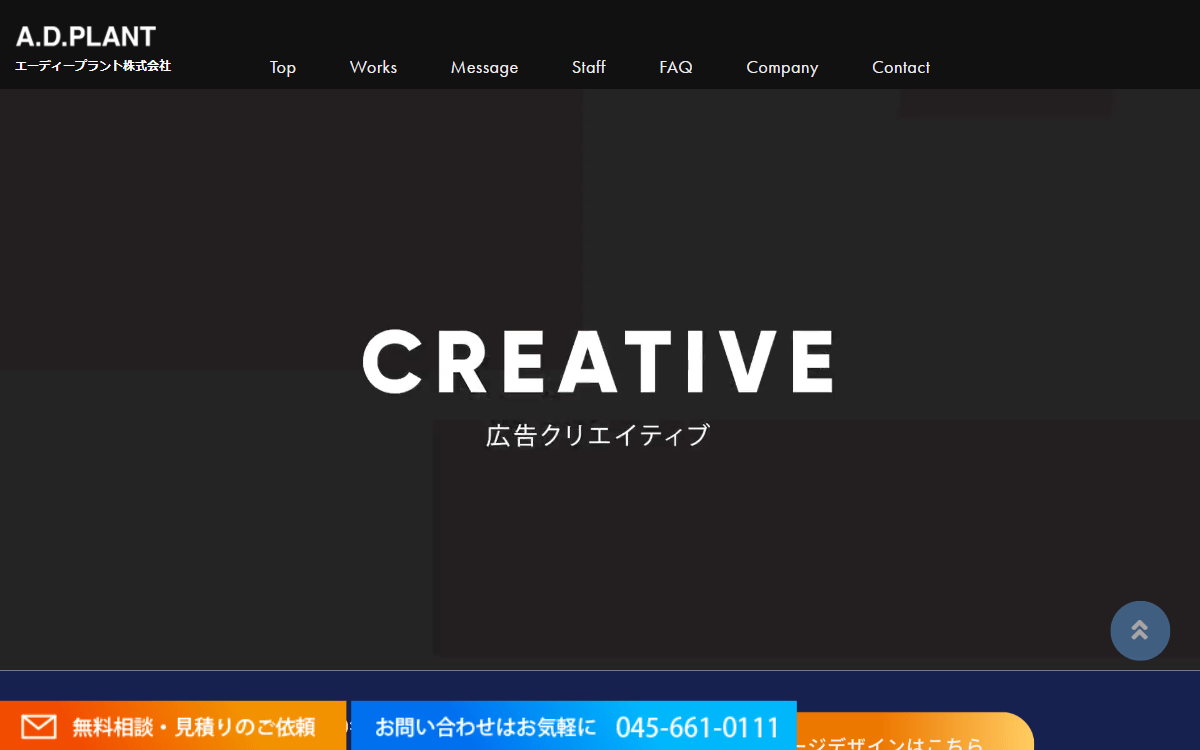Click the エーディープラント株式会社 logo subtitle
The image size is (1200, 750).
pos(93,66)
